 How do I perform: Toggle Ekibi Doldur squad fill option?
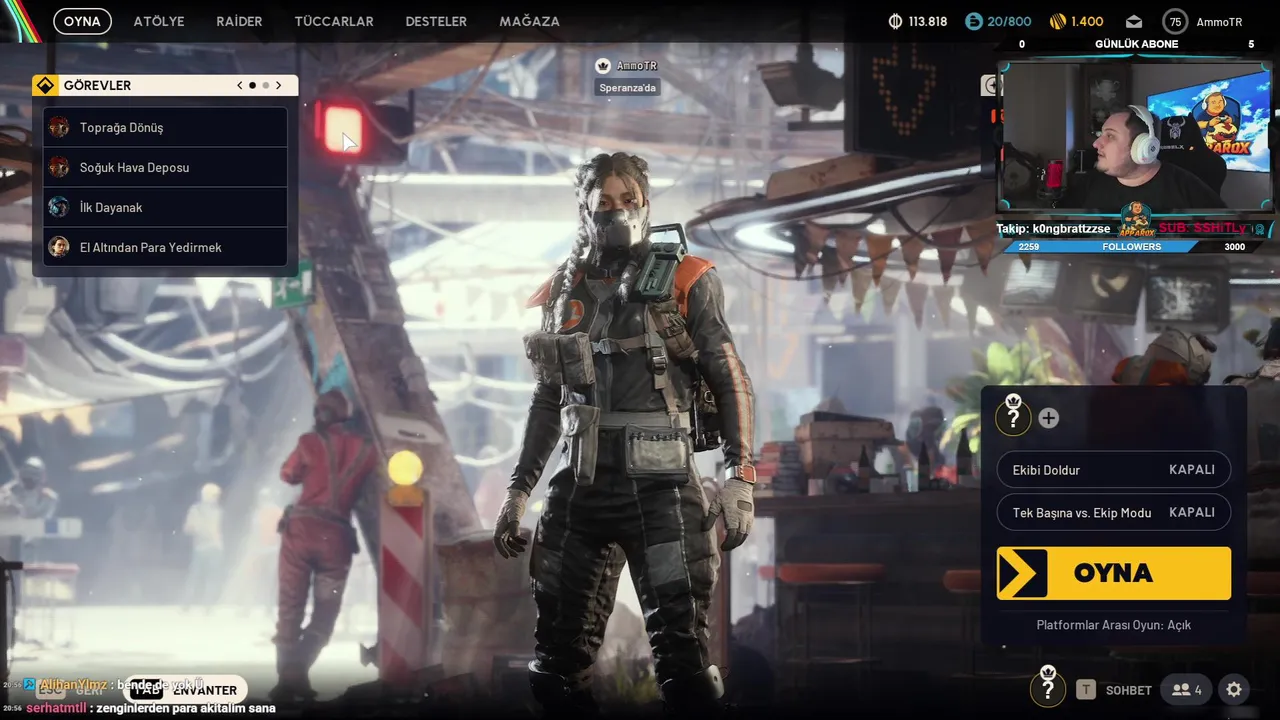point(1114,469)
